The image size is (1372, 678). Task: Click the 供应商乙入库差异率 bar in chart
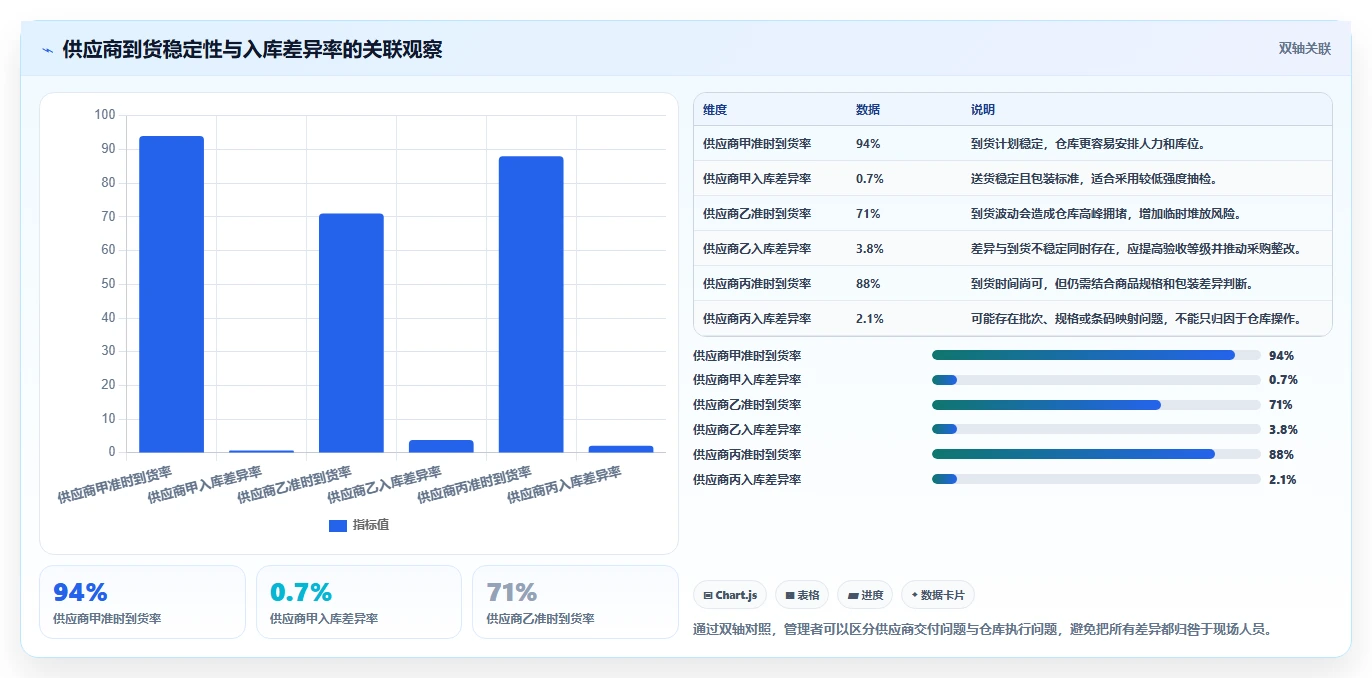click(x=441, y=446)
